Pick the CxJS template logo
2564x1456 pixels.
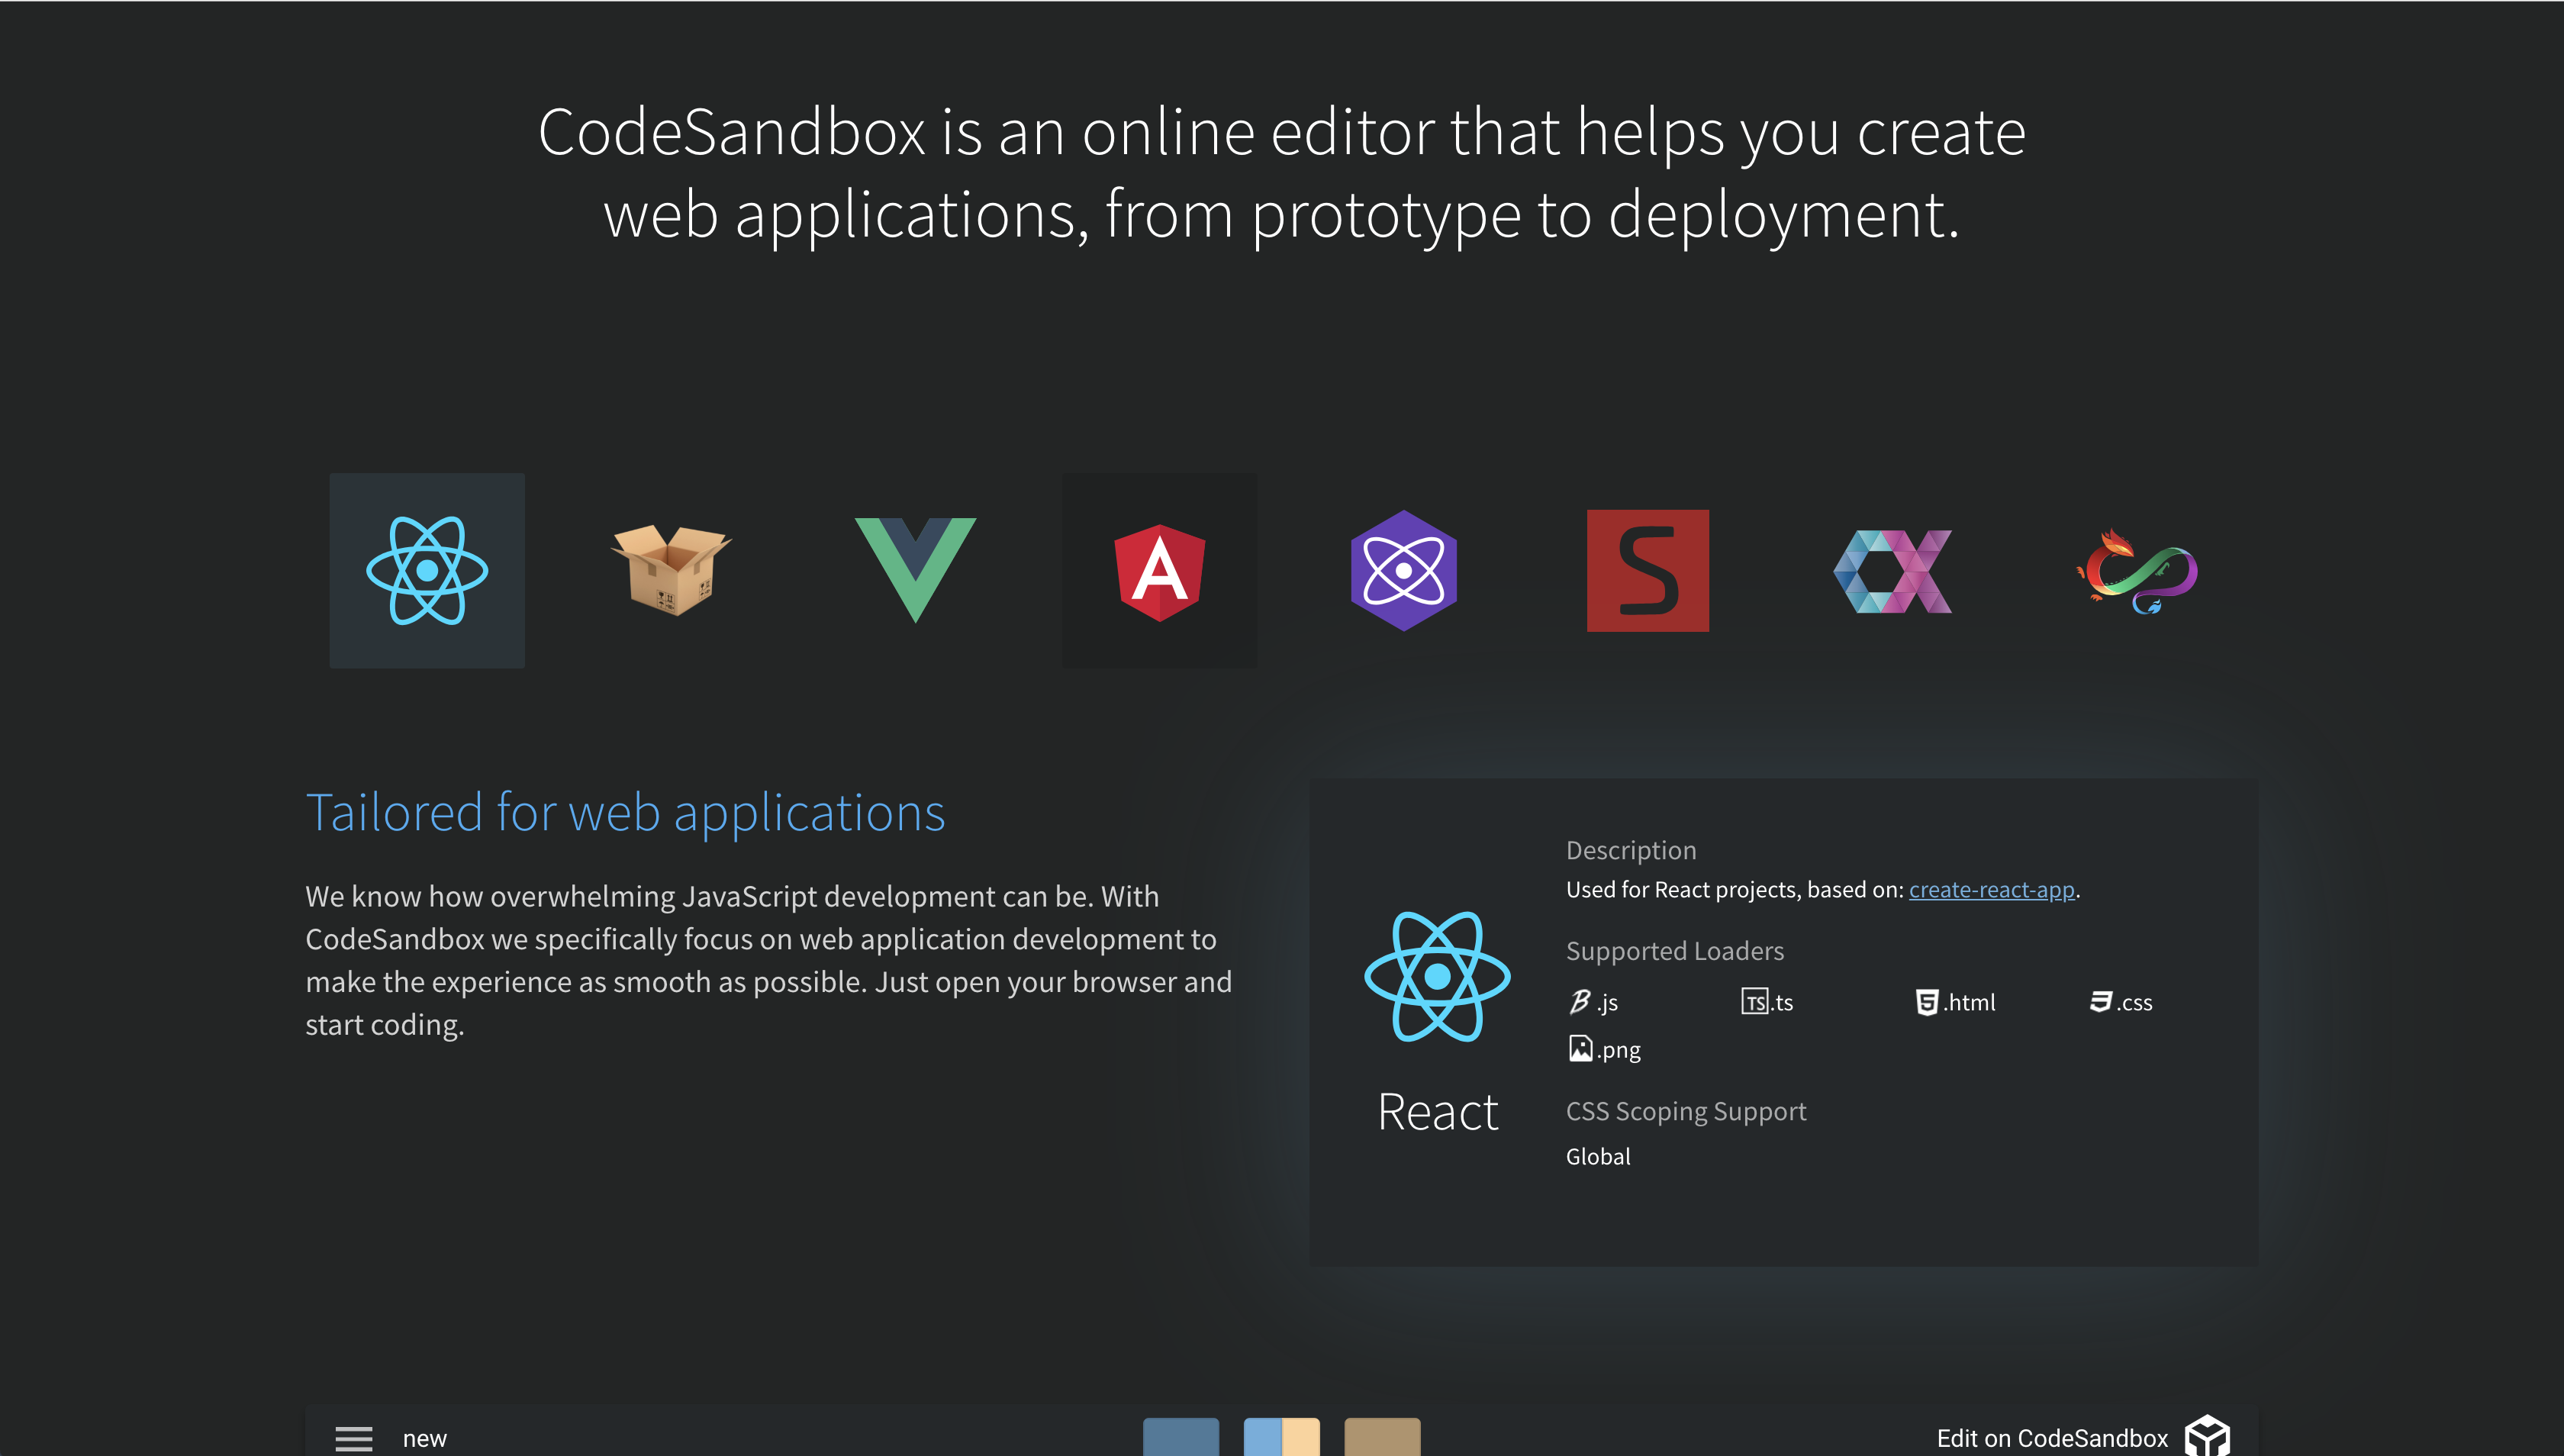1892,570
